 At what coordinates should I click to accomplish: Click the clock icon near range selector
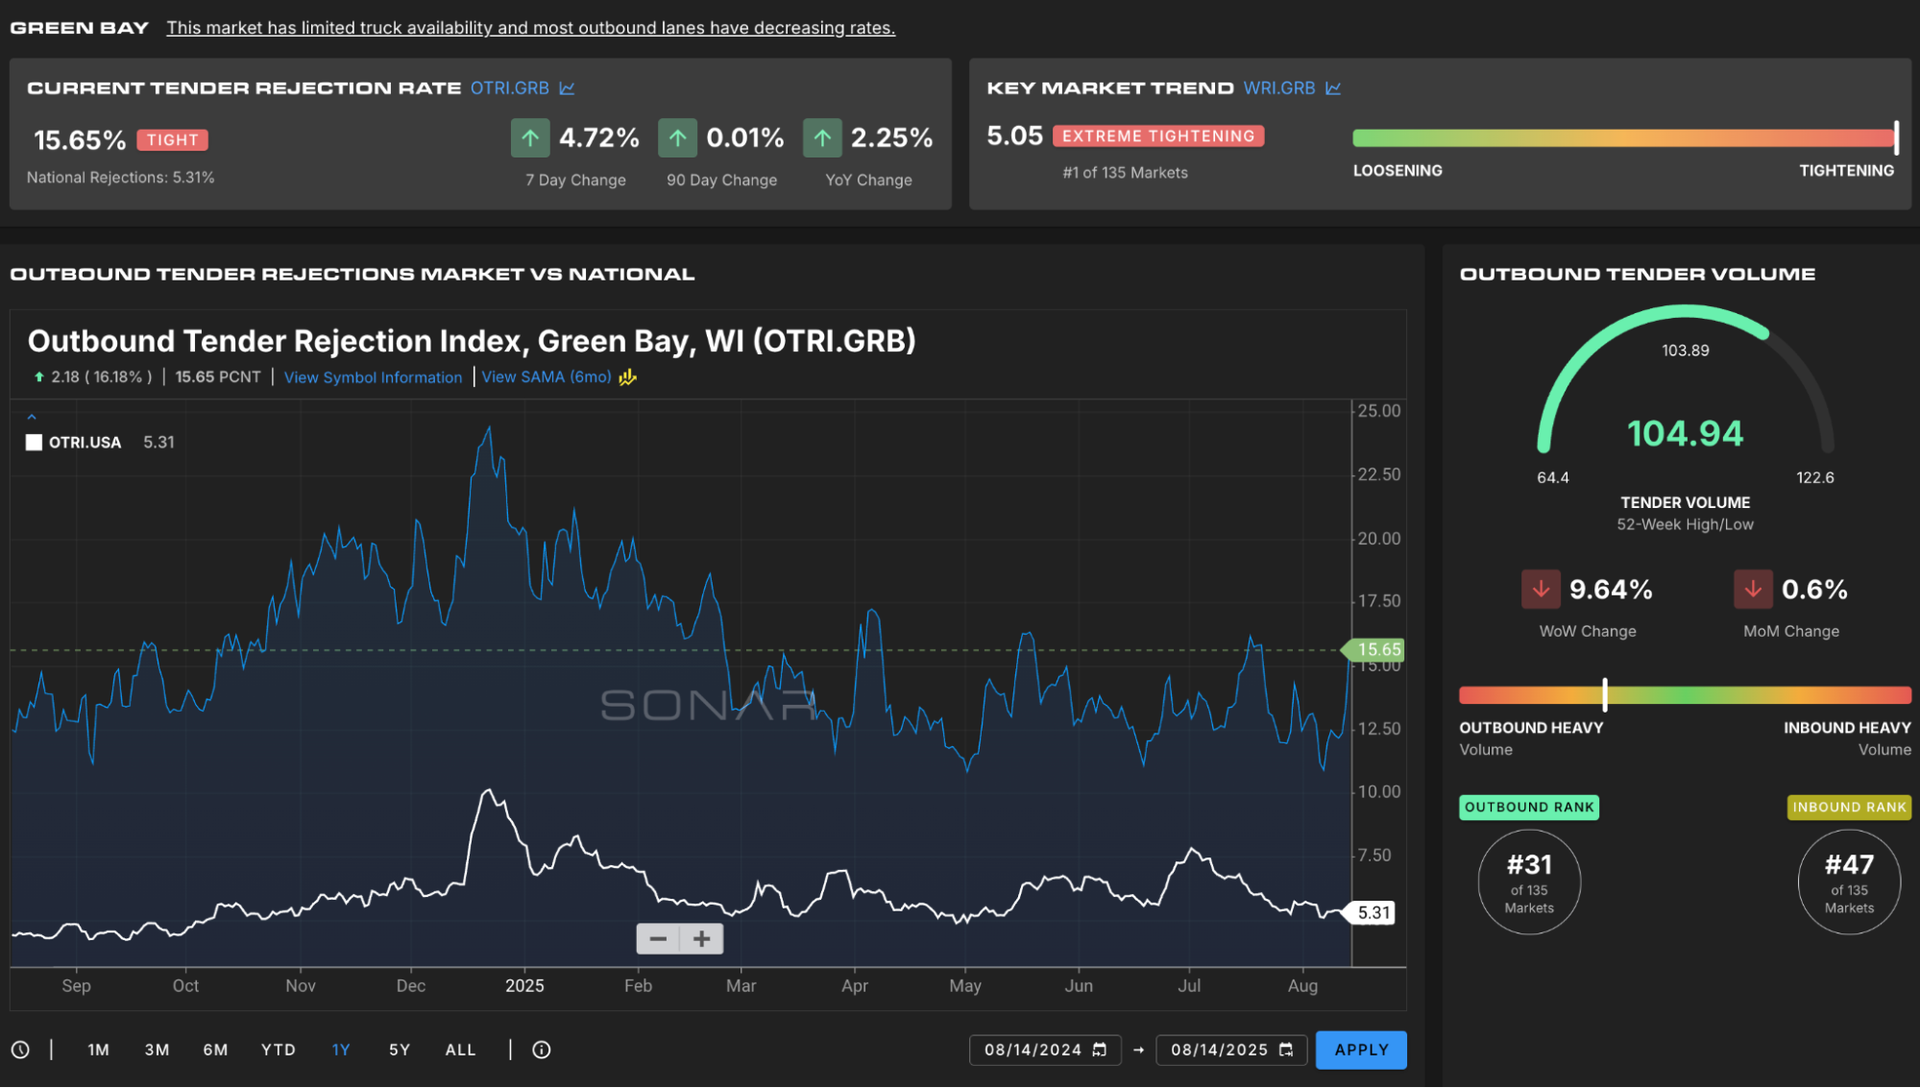pyautogui.click(x=20, y=1050)
